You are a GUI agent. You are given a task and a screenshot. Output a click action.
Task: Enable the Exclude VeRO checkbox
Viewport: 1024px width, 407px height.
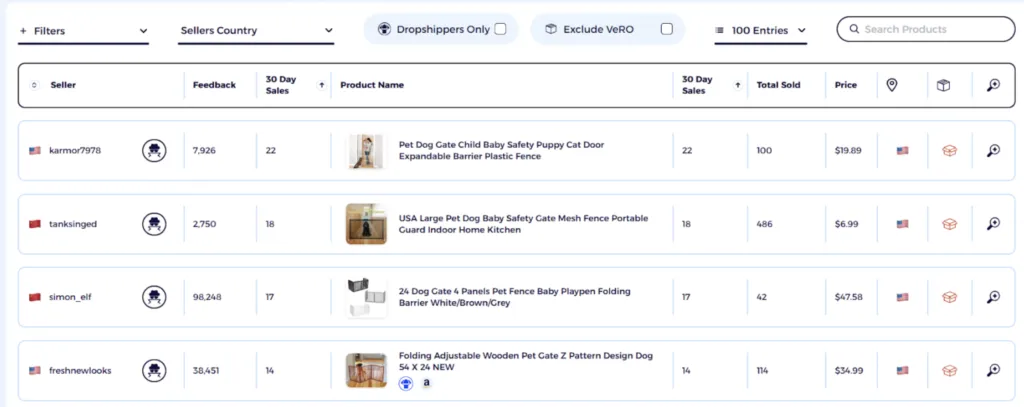click(x=667, y=29)
